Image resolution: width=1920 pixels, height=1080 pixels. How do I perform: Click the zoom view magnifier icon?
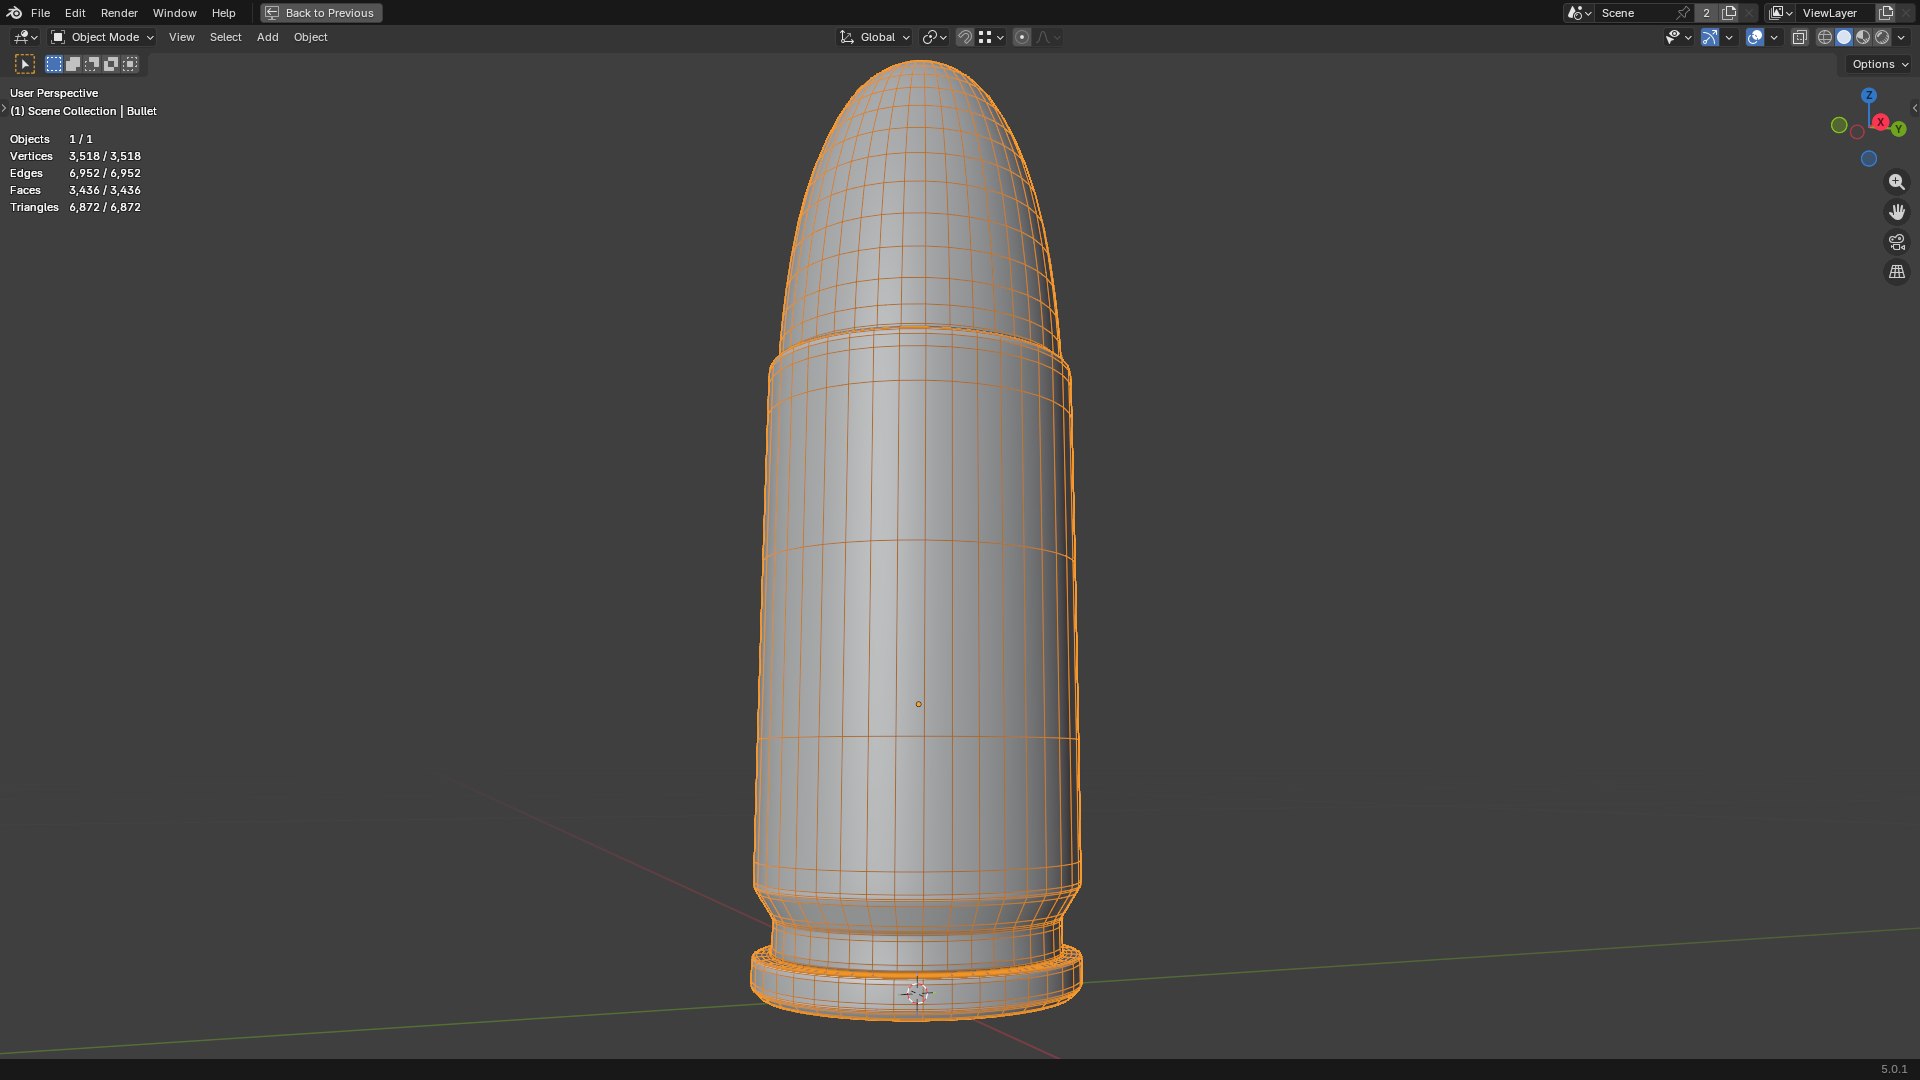tap(1896, 182)
